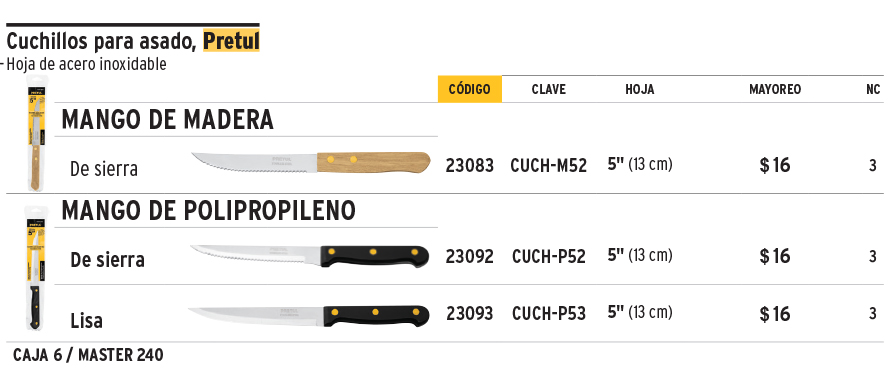Viewport: 894px width, 376px height.
Task: Click the MANGO DE MADERA heading
Action: click(x=168, y=120)
